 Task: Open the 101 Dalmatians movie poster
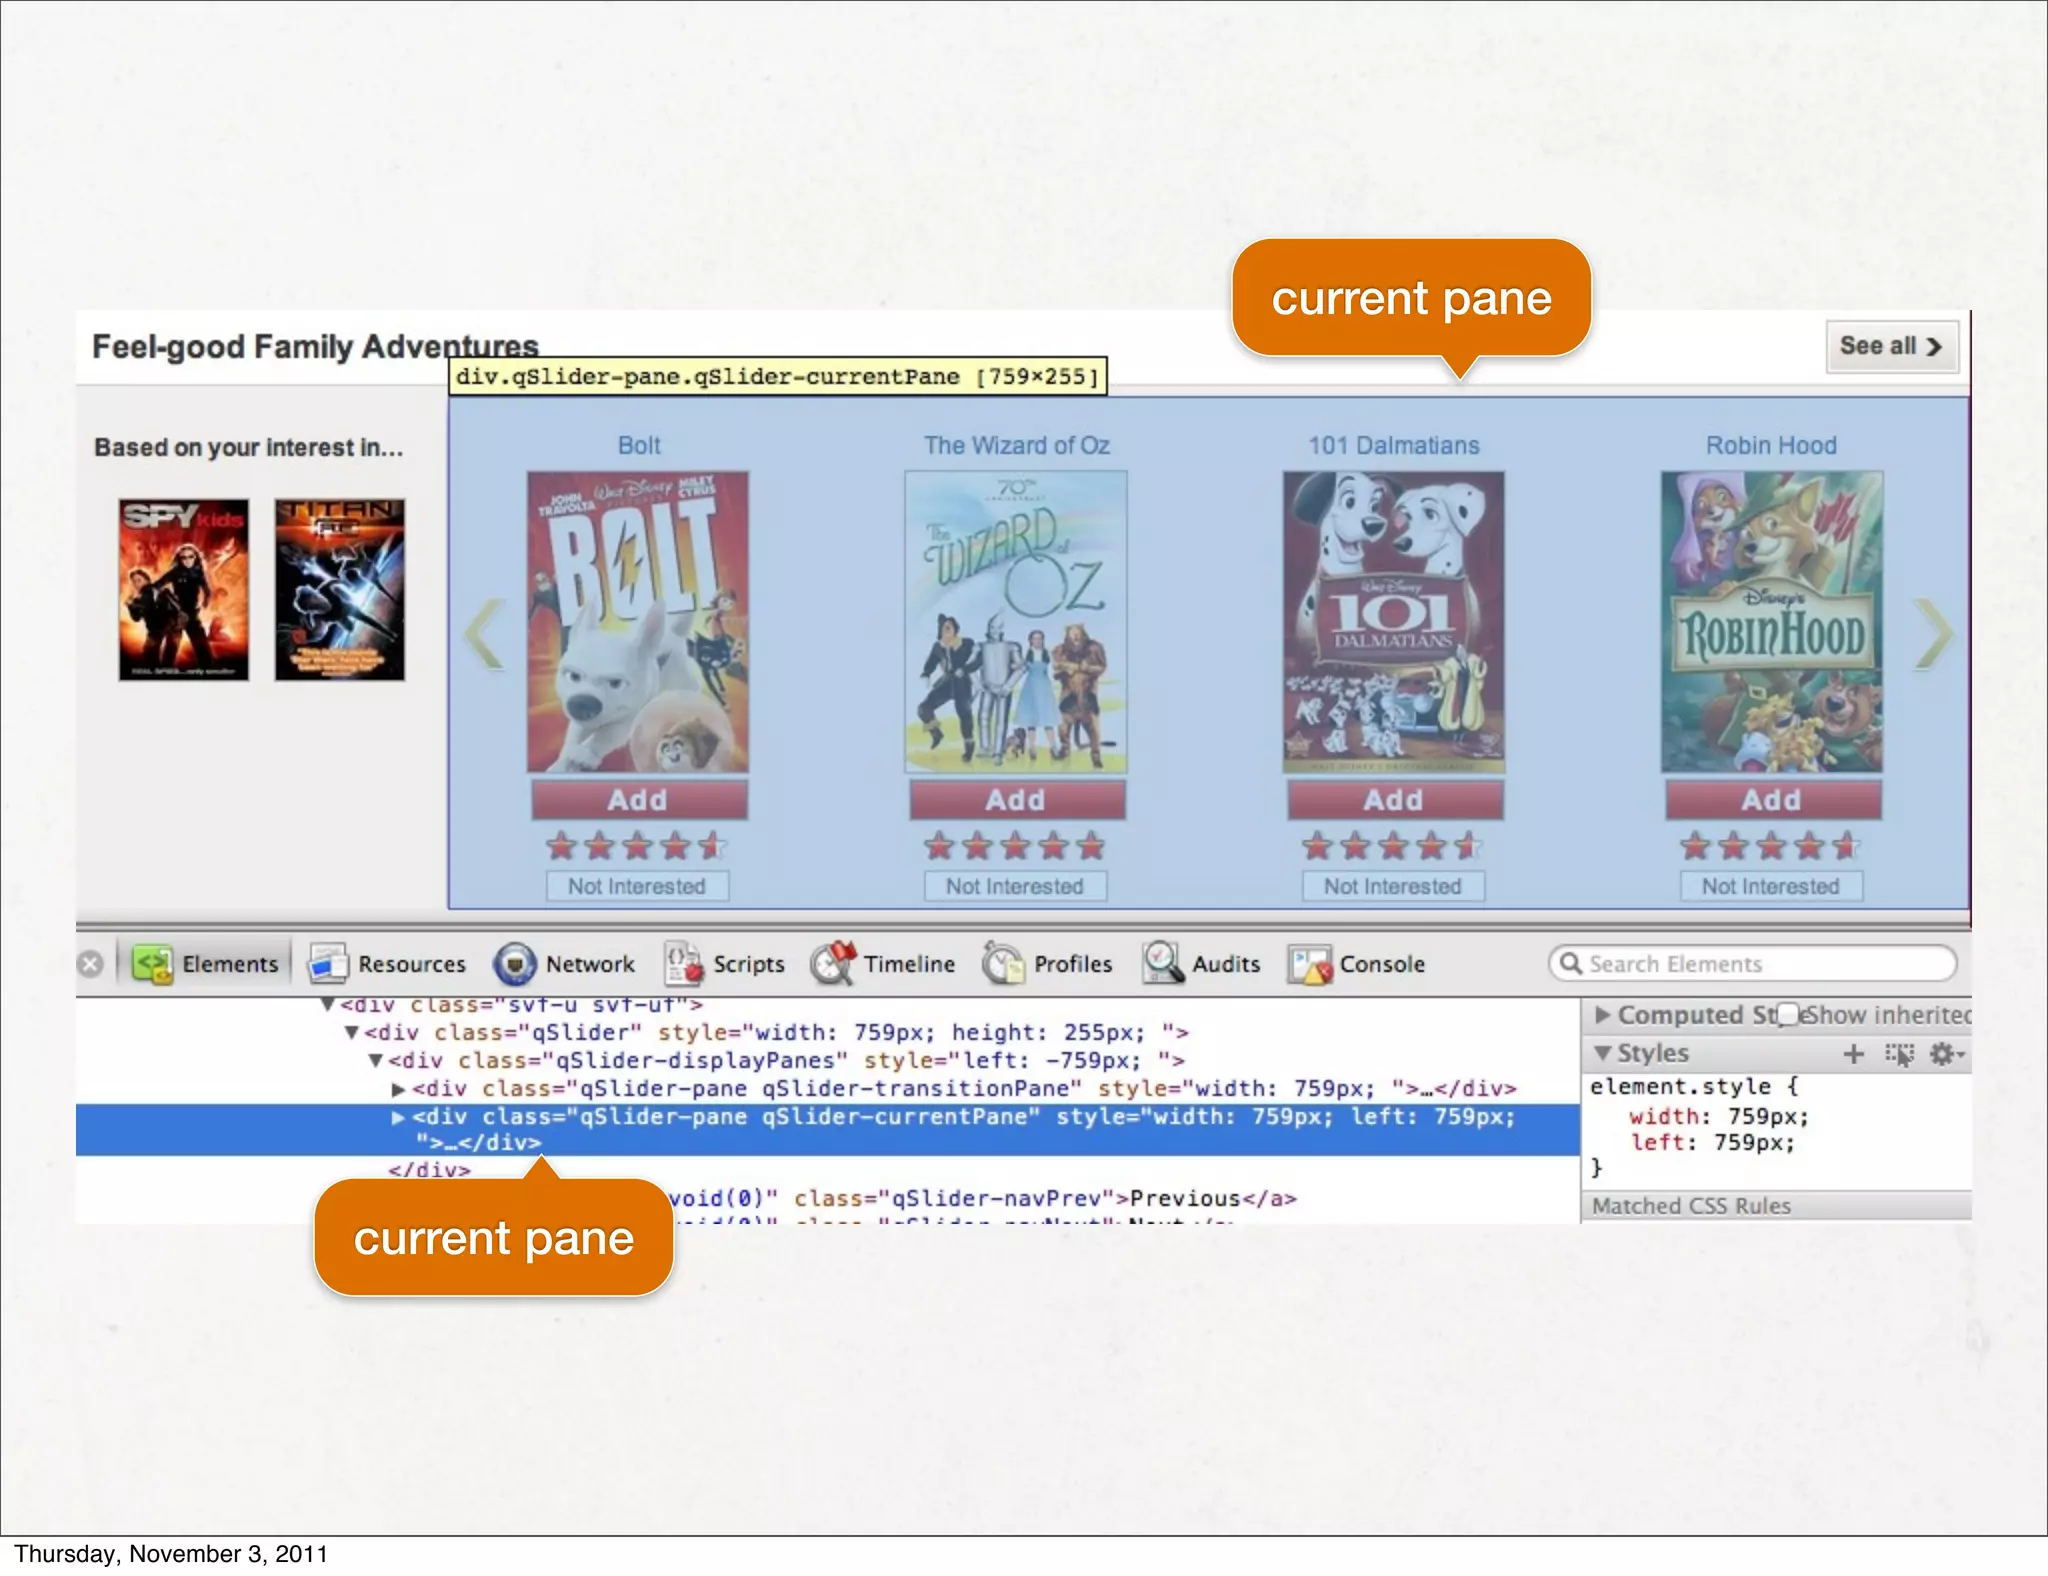coord(1394,622)
